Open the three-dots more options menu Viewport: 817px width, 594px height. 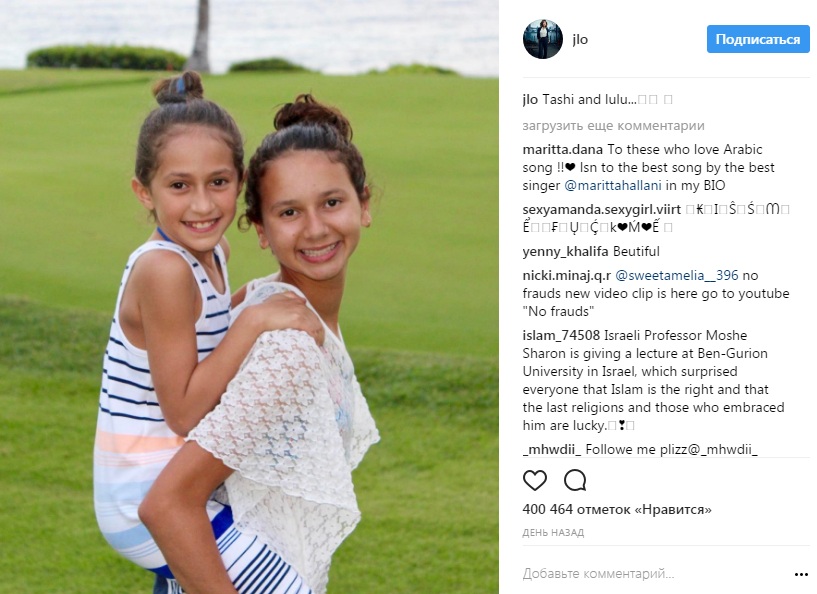801,574
